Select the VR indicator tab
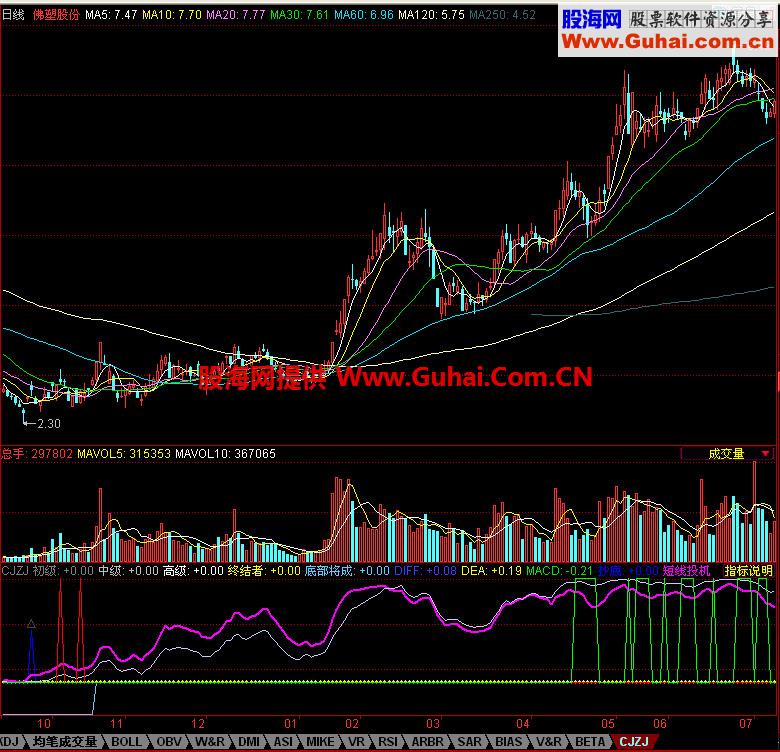This screenshot has width=780, height=752. pyautogui.click(x=356, y=742)
